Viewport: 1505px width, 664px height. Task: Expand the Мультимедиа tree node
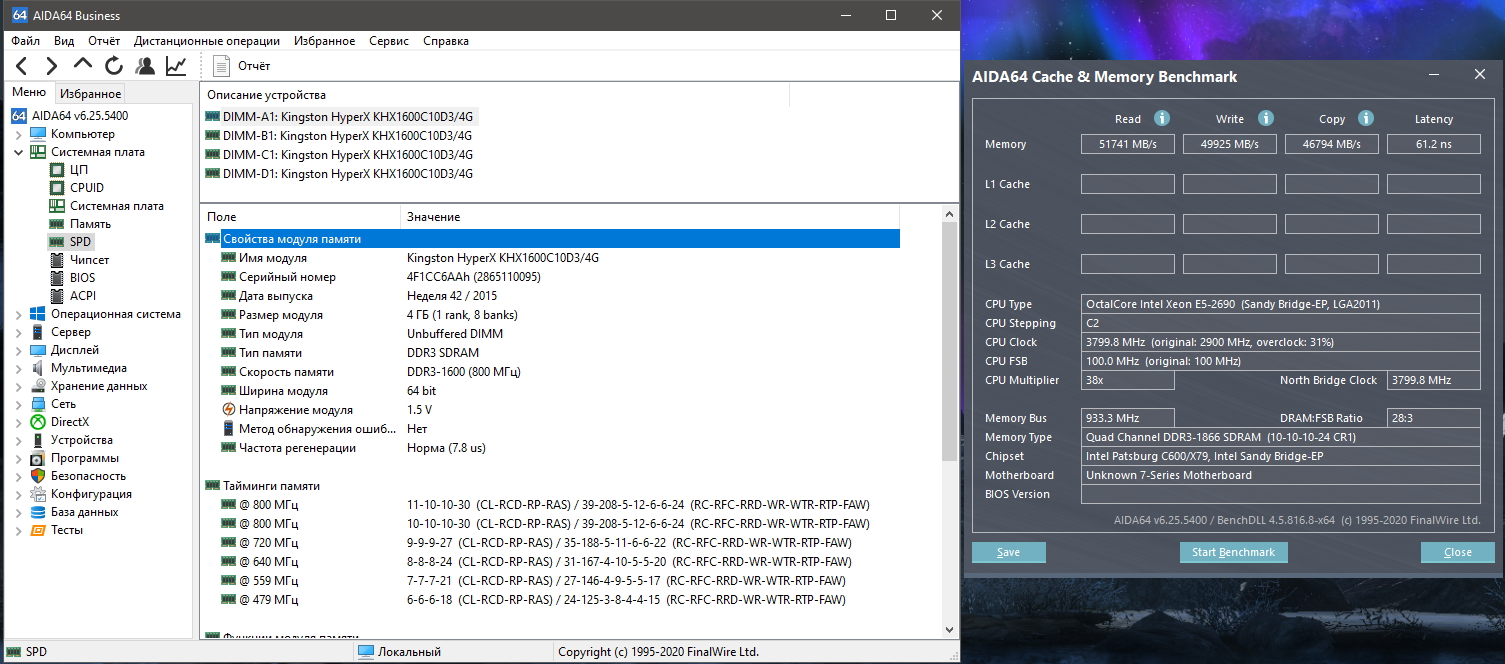(x=18, y=368)
